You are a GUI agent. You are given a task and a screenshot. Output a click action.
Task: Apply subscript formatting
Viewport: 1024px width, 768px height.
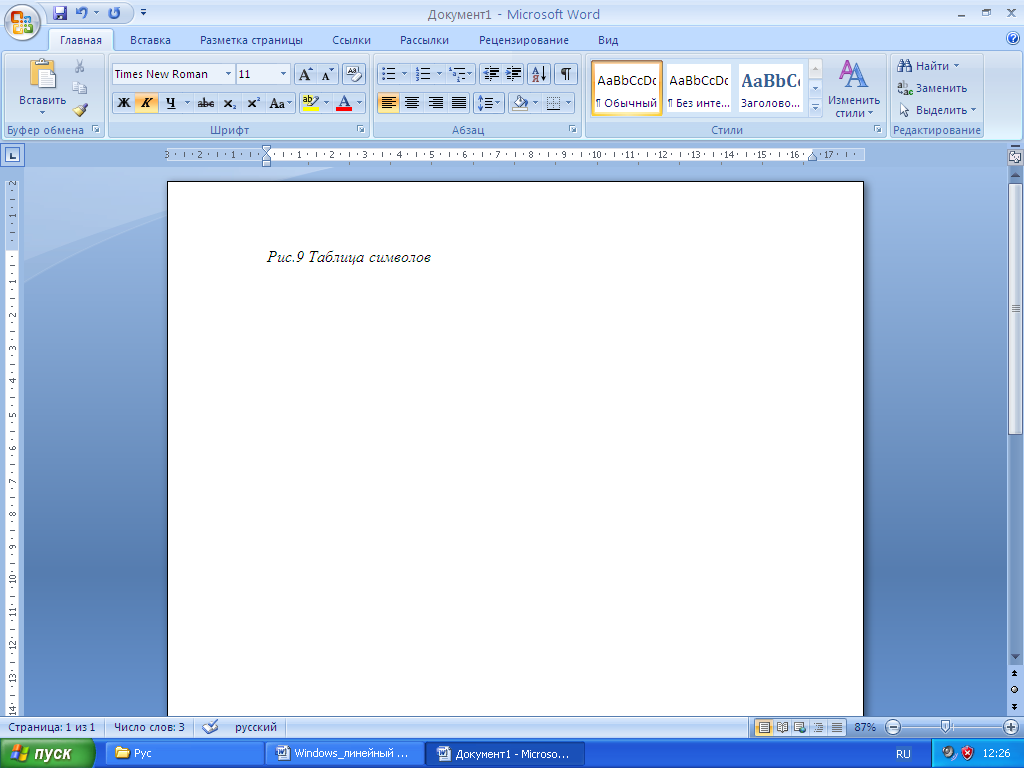click(x=229, y=103)
